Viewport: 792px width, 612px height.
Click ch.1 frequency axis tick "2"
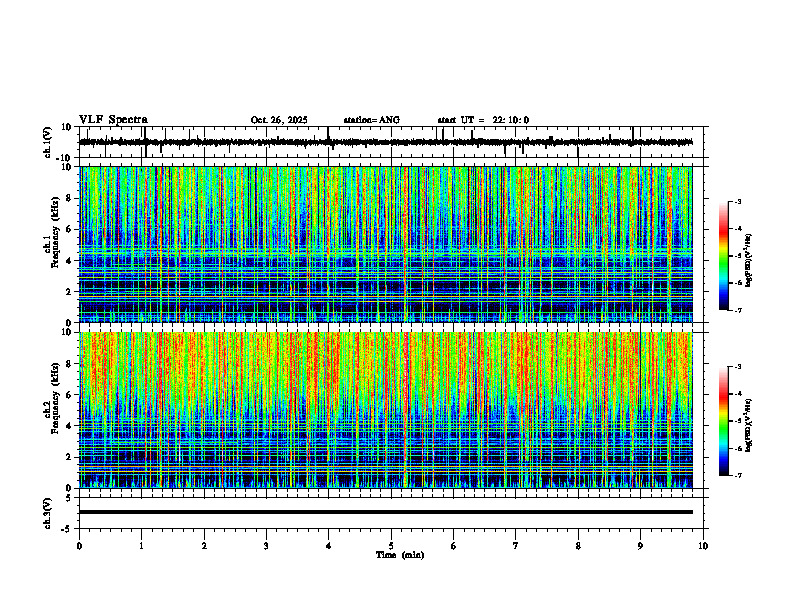click(69, 292)
